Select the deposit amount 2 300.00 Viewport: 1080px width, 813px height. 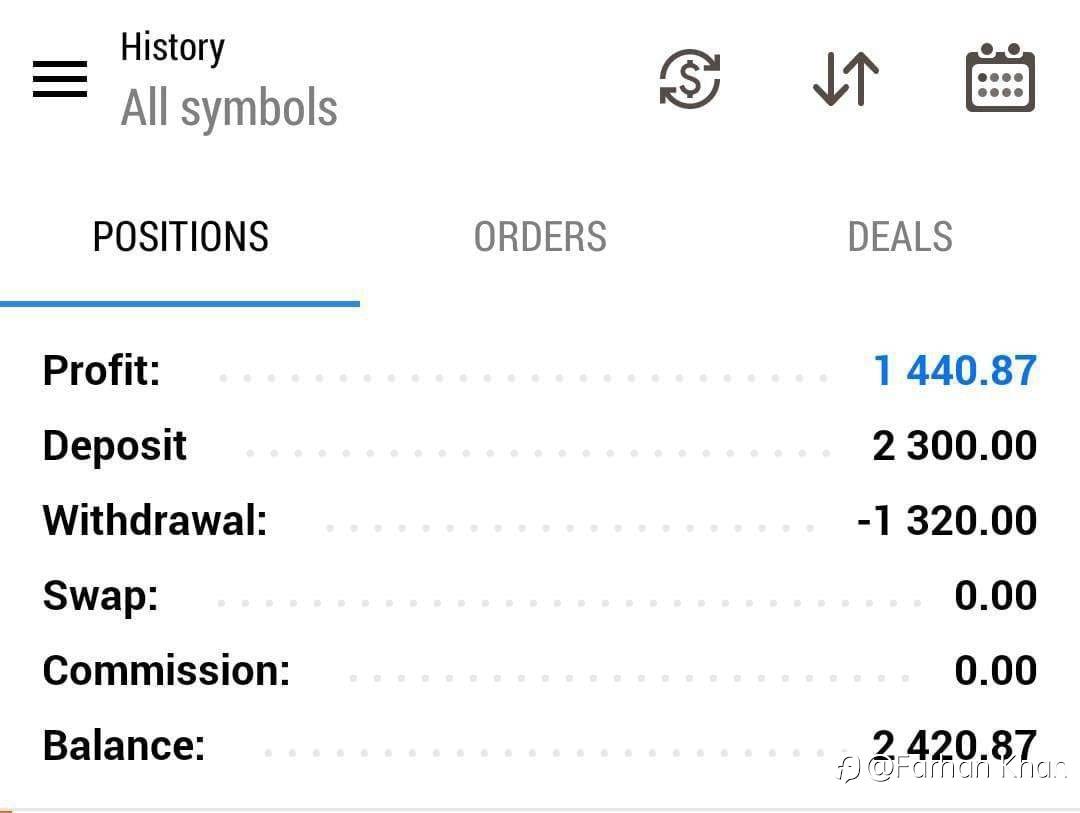coord(954,446)
